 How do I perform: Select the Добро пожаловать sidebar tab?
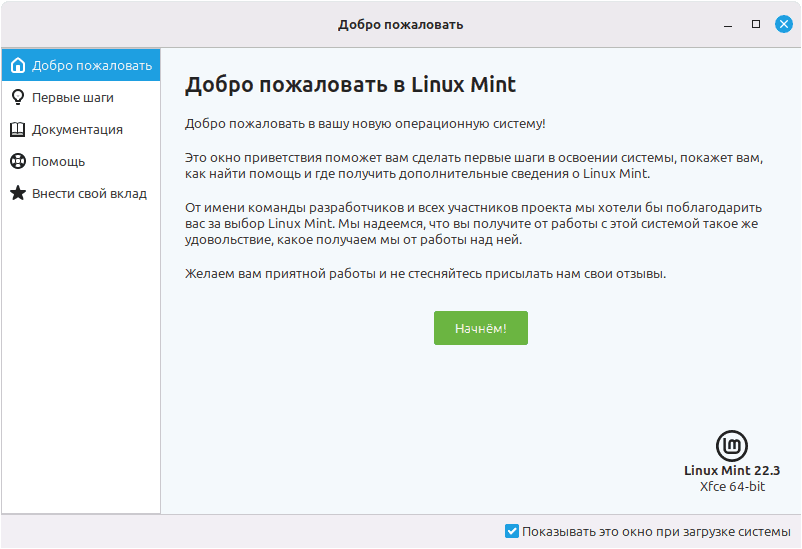(x=81, y=65)
